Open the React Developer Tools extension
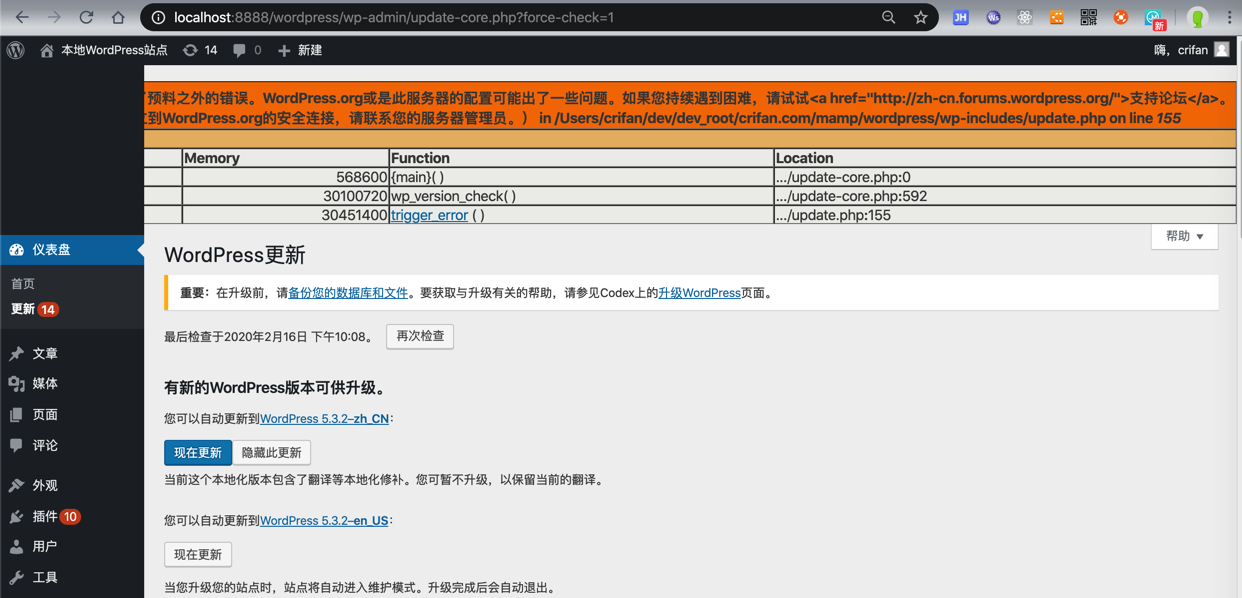The width and height of the screenshot is (1242, 598). pos(1025,17)
